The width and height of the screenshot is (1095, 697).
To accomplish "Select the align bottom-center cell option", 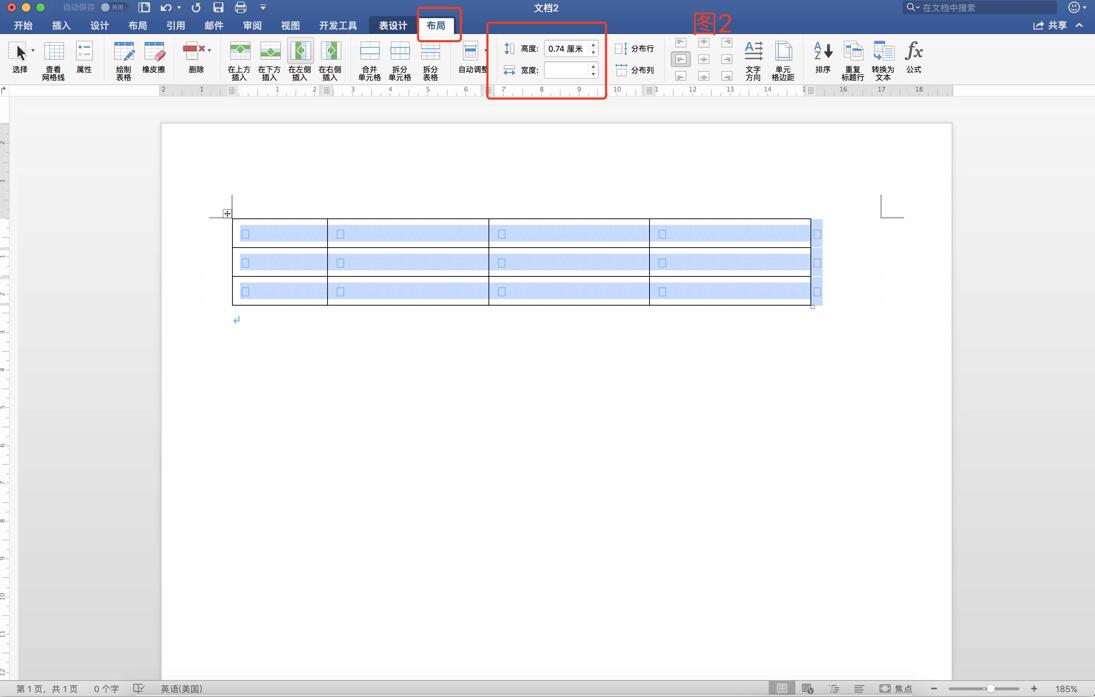I will pyautogui.click(x=704, y=76).
